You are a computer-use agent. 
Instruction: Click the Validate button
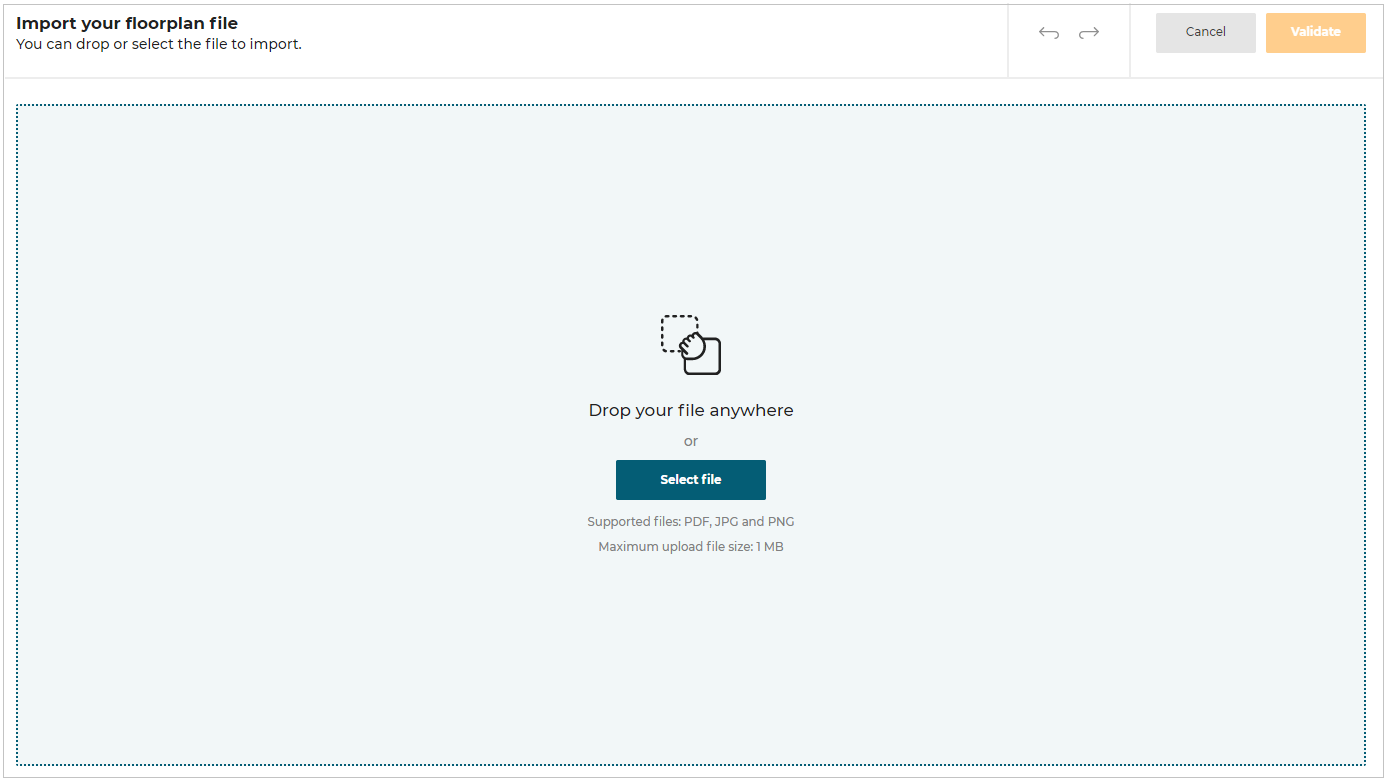[1315, 32]
